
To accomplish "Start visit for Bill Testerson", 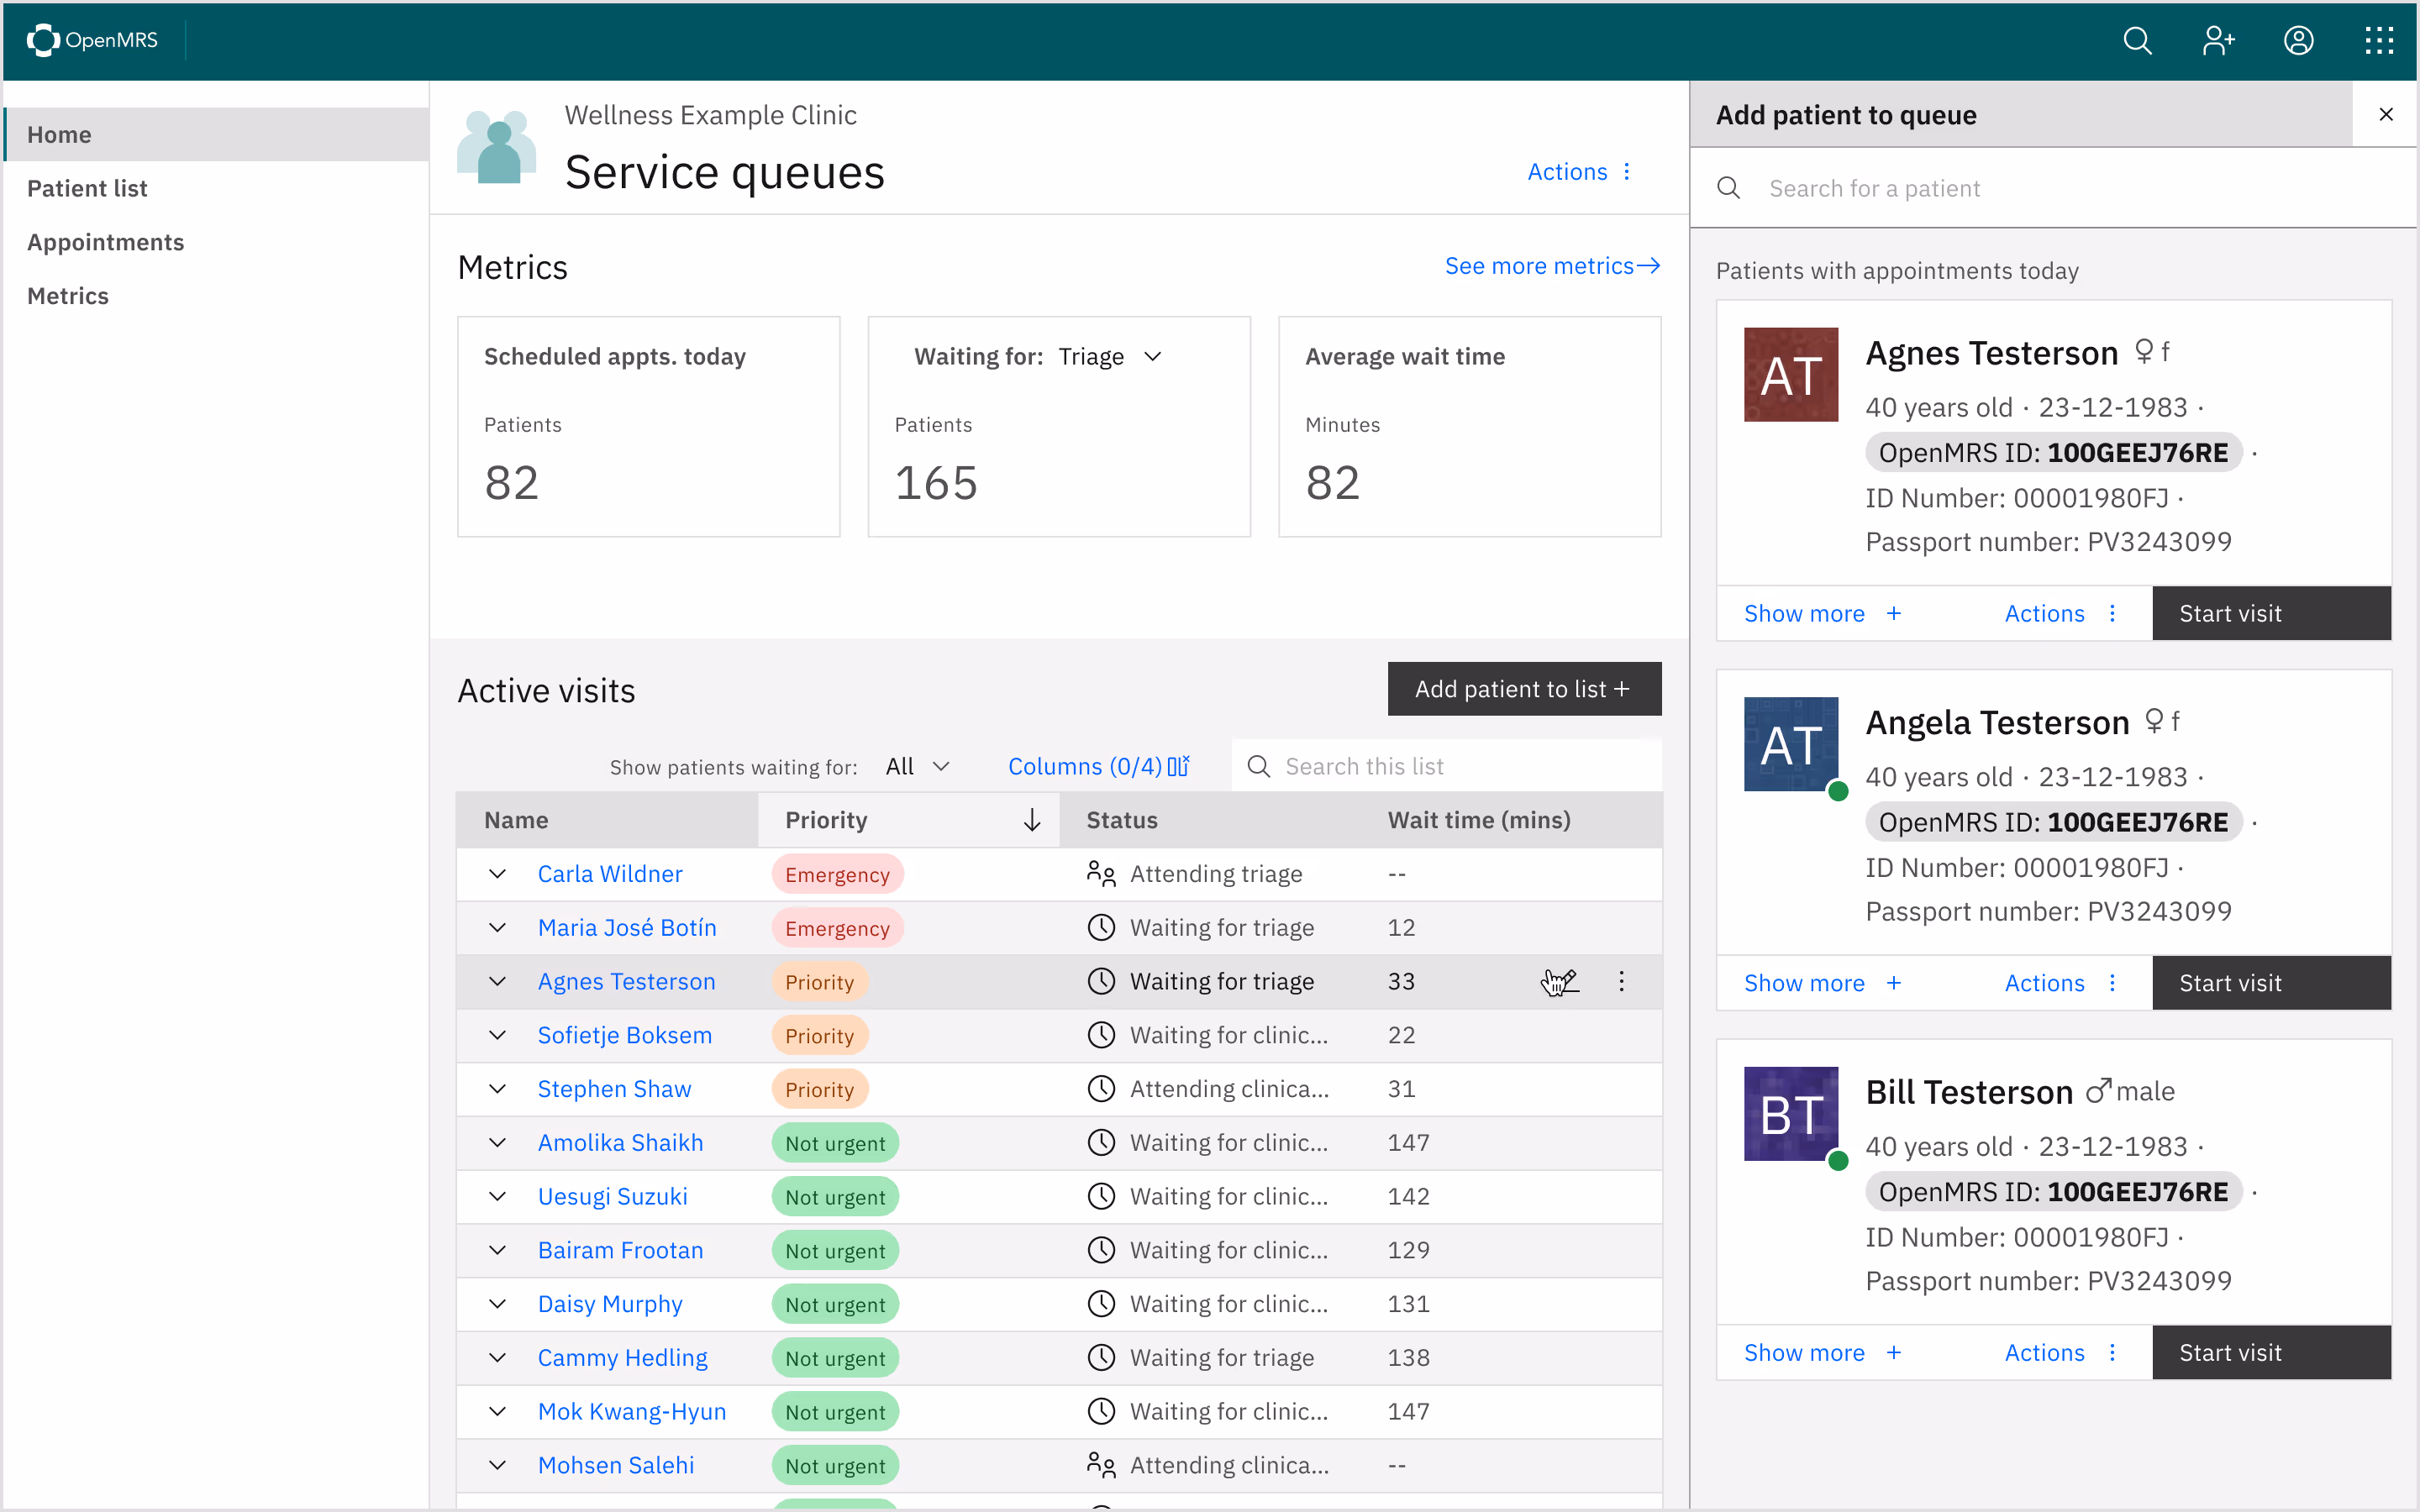I will [x=2271, y=1352].
